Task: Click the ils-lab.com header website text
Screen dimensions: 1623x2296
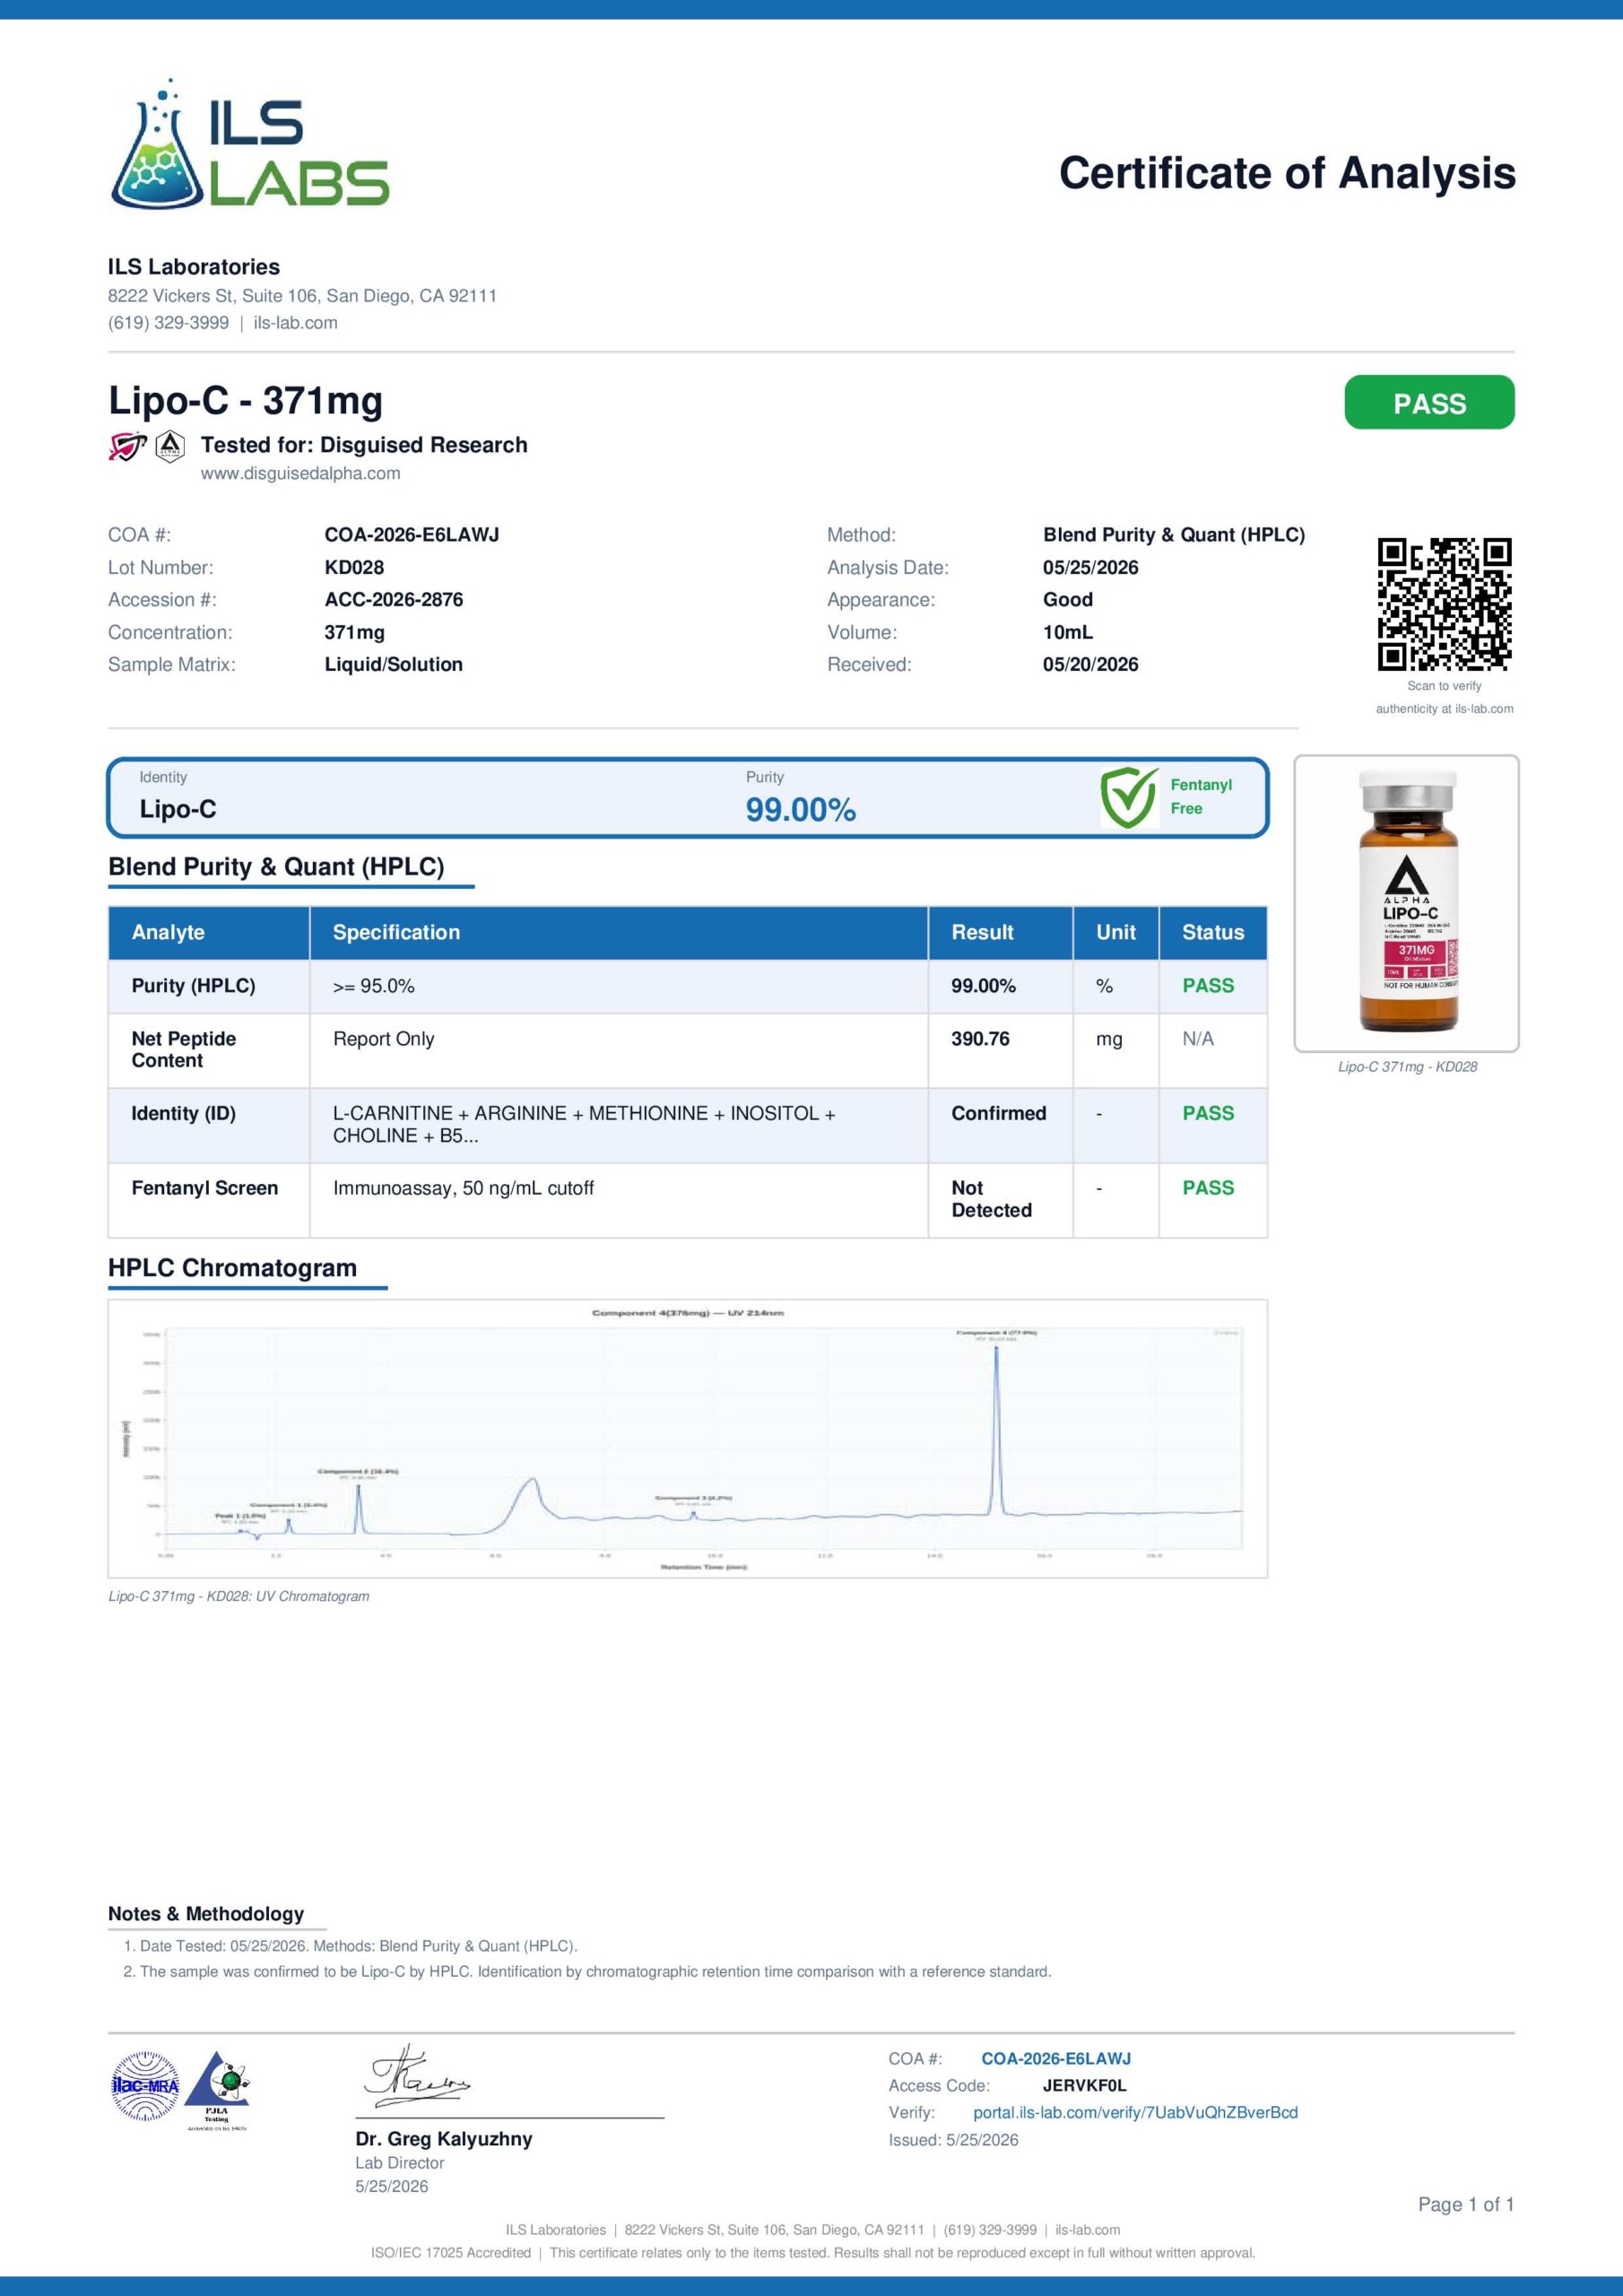Action: coord(295,323)
